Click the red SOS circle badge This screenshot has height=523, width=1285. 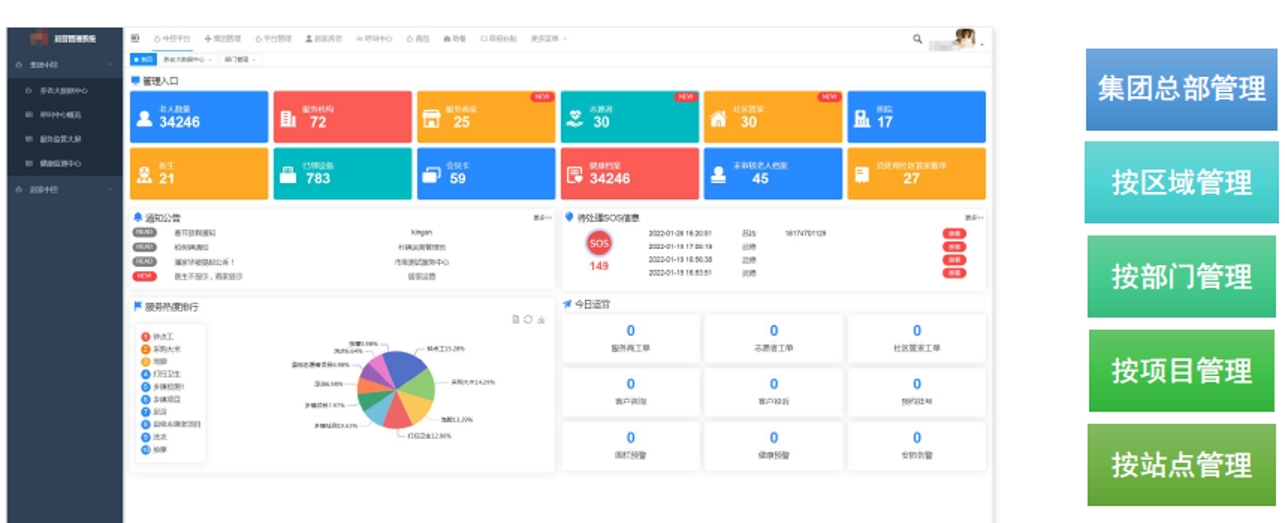[599, 243]
